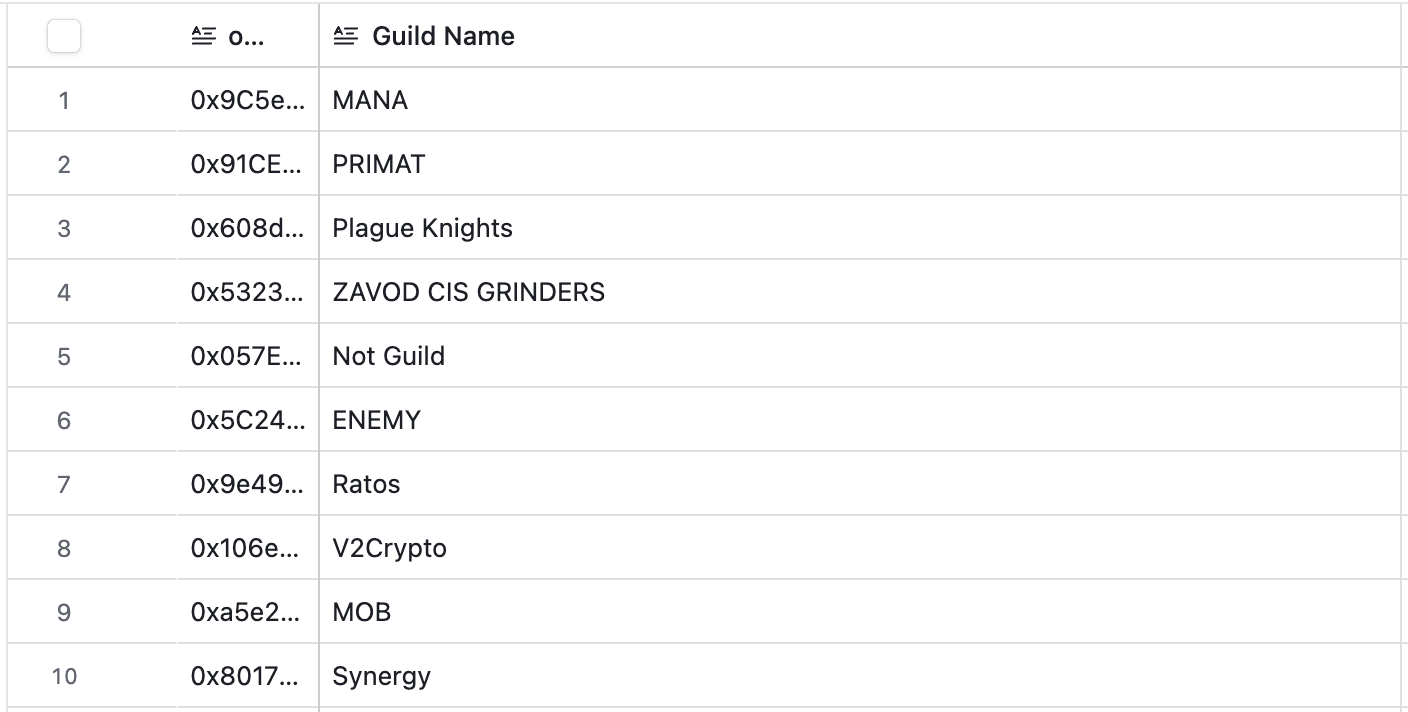Select row number 1

click(x=64, y=100)
